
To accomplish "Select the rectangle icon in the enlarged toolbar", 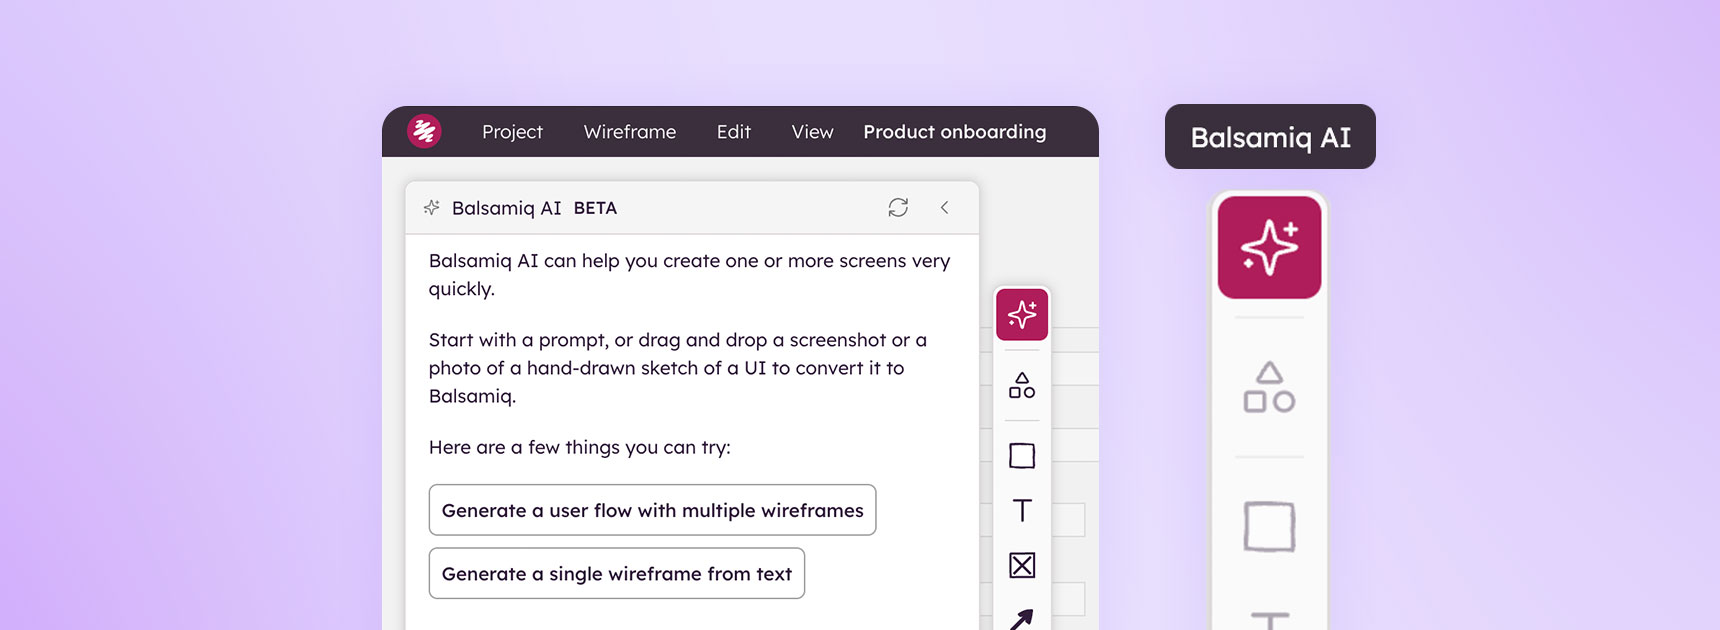I will (x=1268, y=525).
